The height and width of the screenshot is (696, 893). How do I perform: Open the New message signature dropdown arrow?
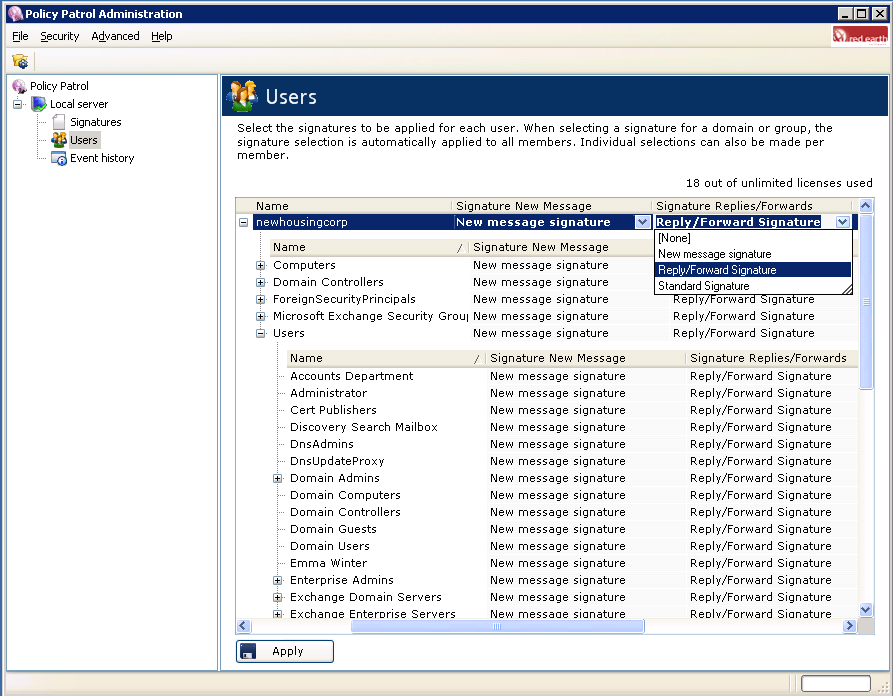coord(642,222)
